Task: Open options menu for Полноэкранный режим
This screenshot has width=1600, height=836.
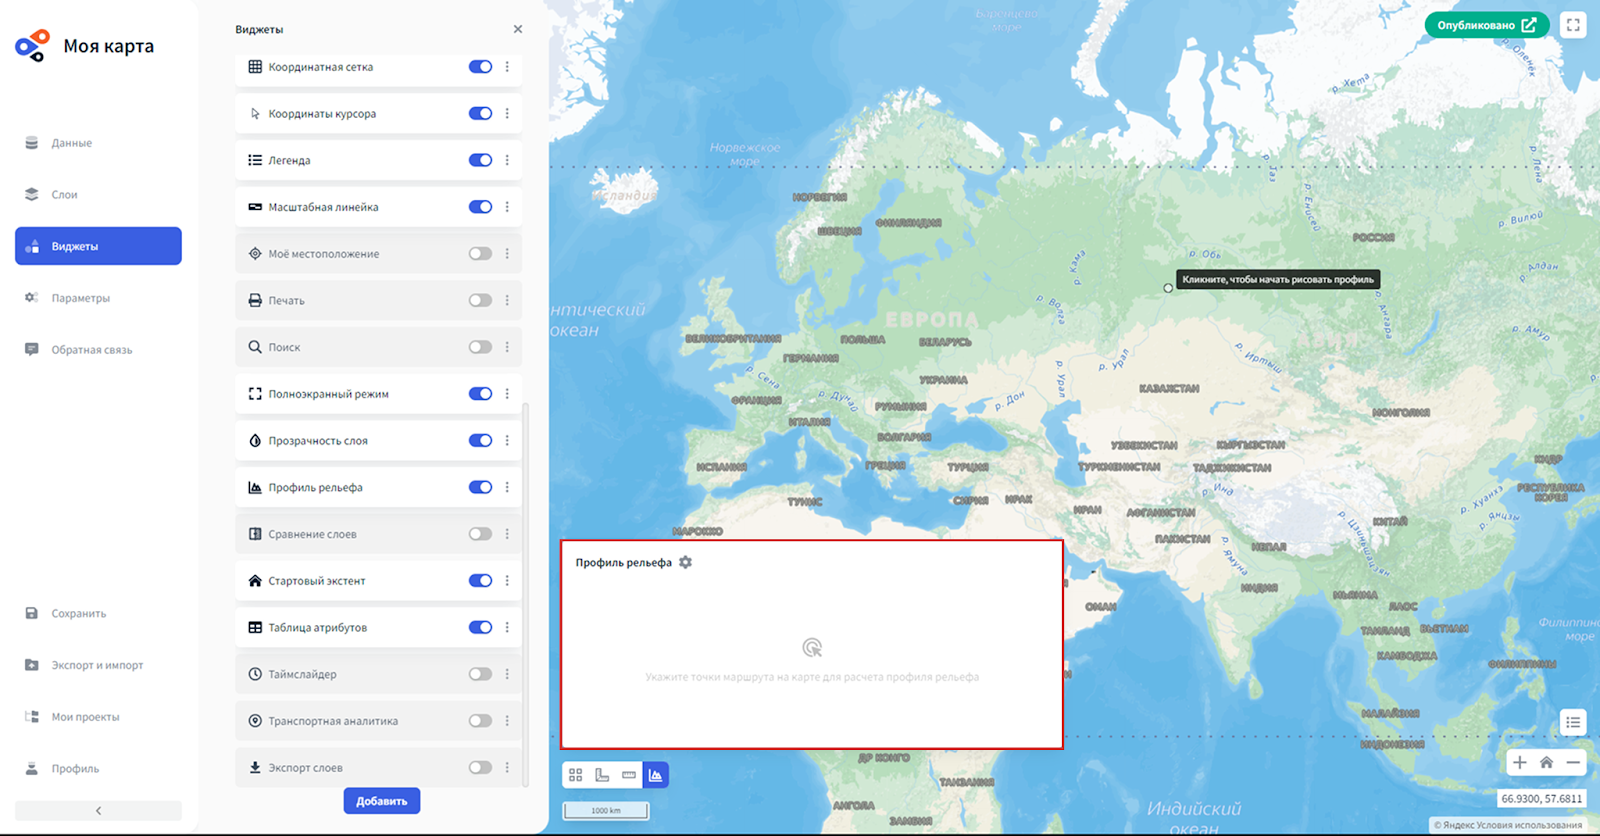Action: (507, 394)
